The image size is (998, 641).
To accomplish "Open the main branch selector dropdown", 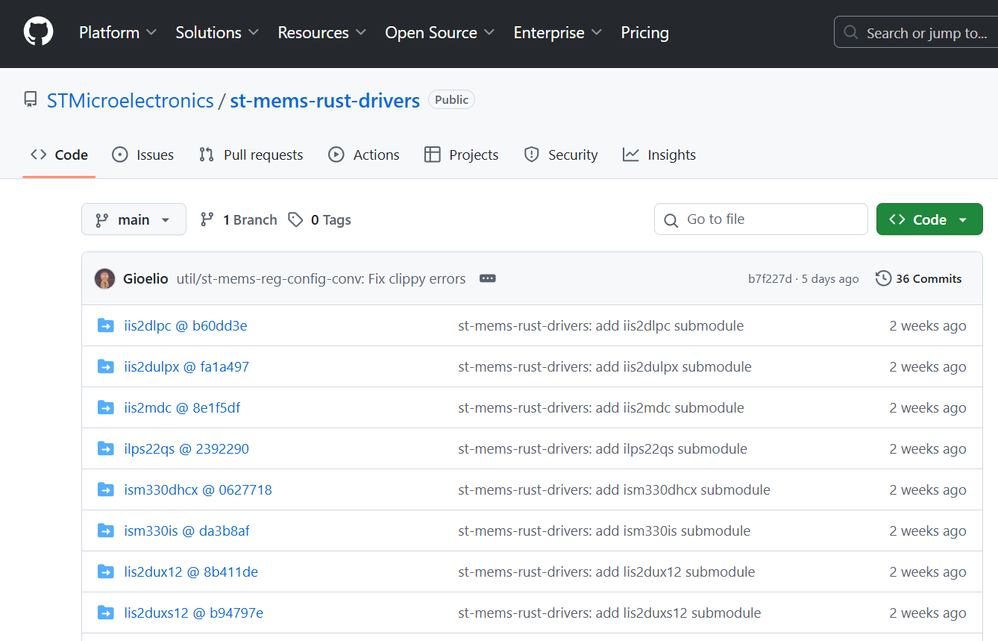I will click(x=133, y=219).
